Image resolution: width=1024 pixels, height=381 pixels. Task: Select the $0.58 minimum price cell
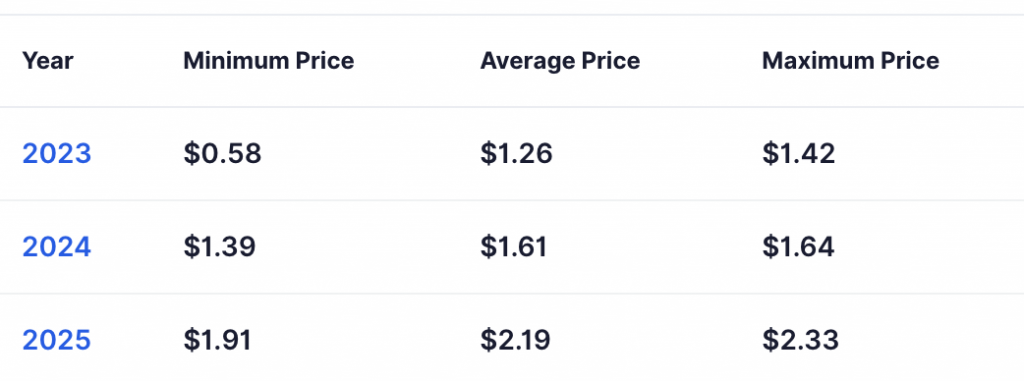[223, 154]
